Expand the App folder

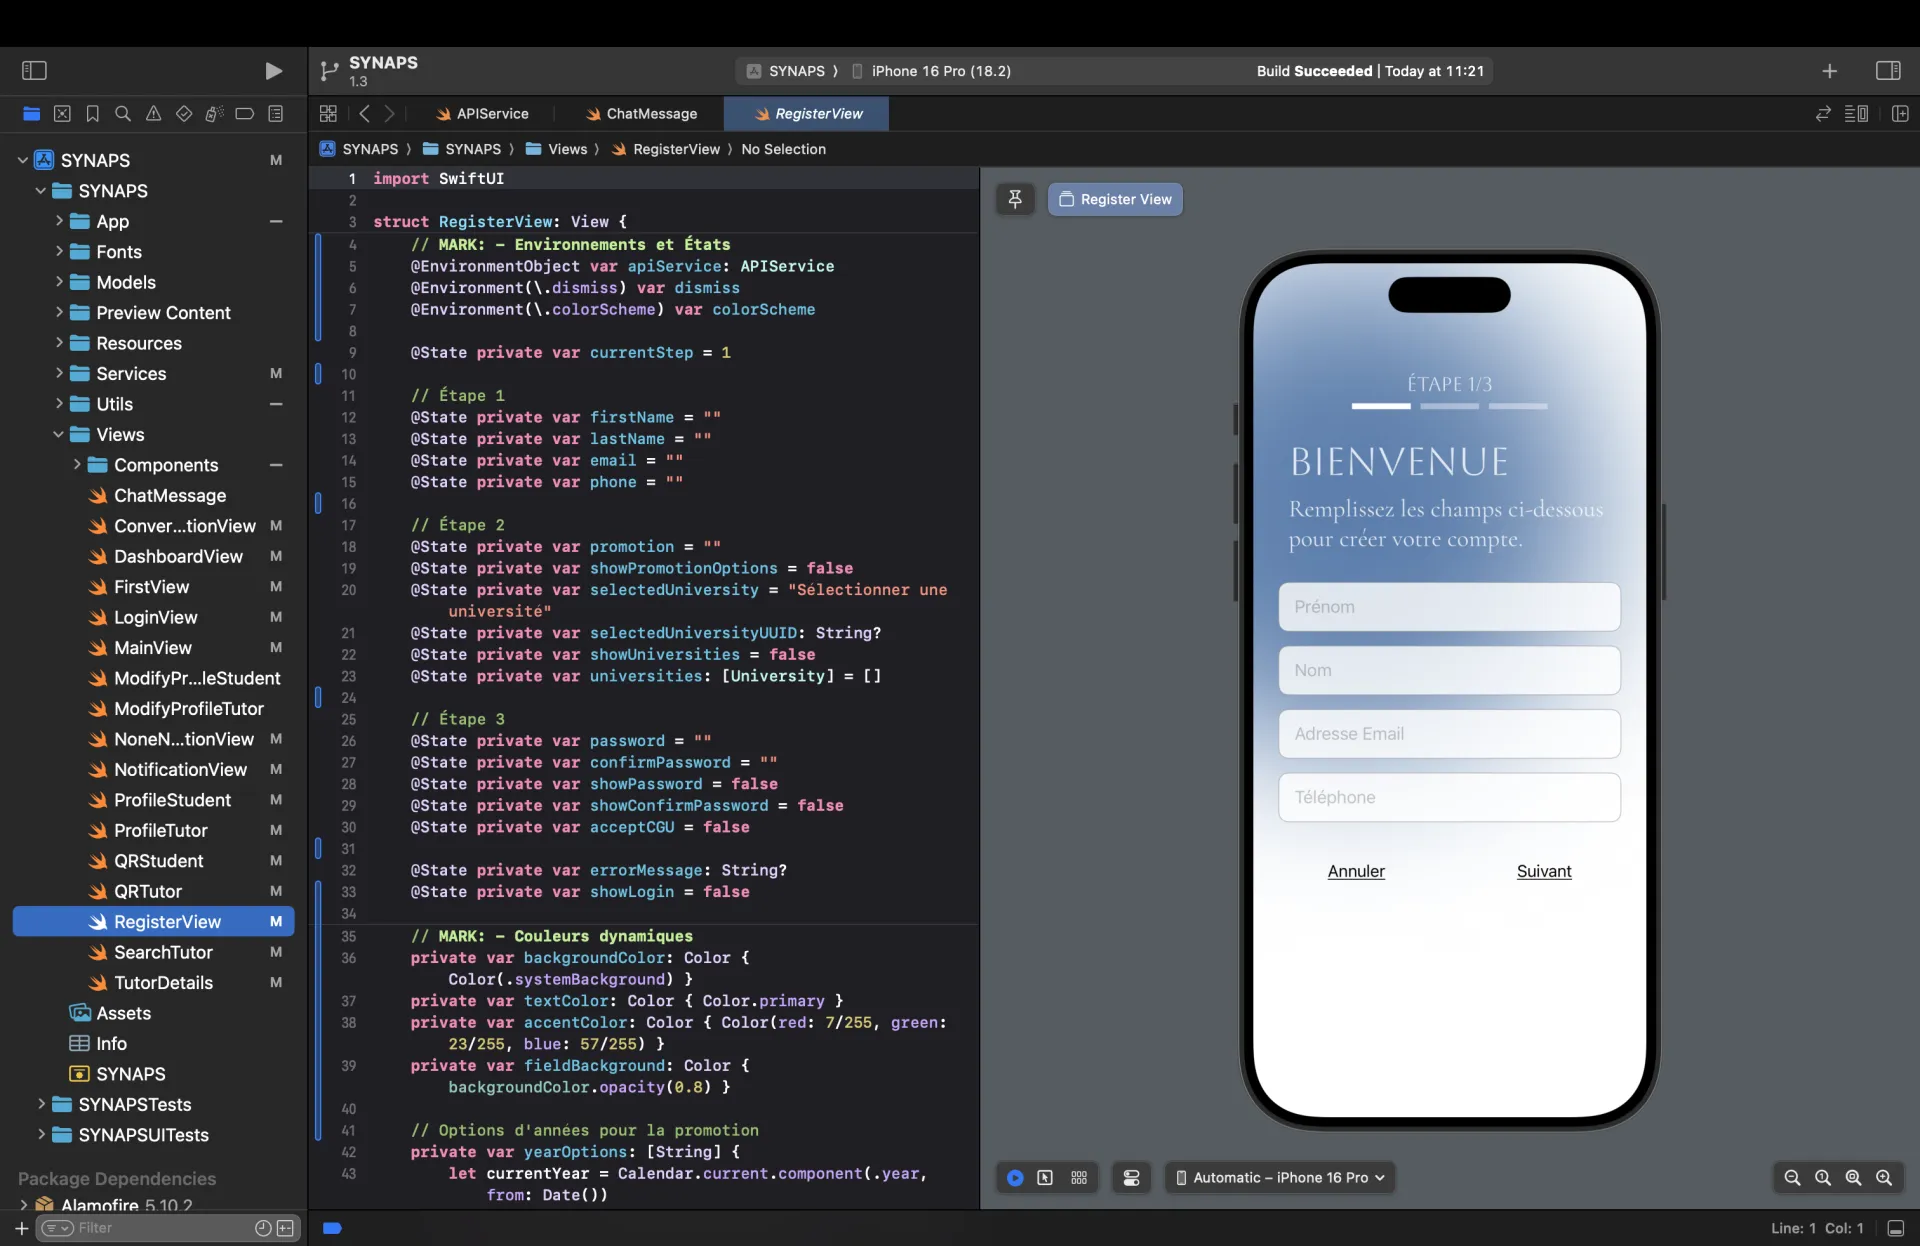pyautogui.click(x=59, y=221)
